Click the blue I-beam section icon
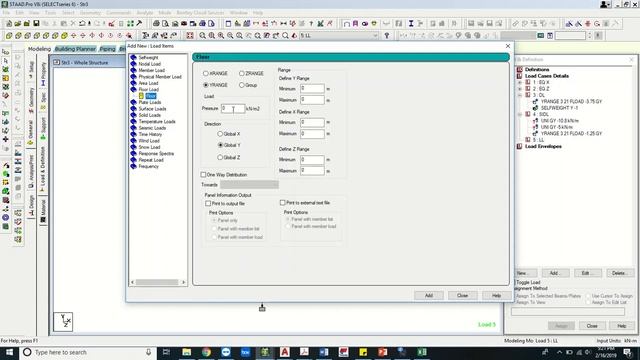Viewport: 640px width, 360px height. tap(411, 24)
